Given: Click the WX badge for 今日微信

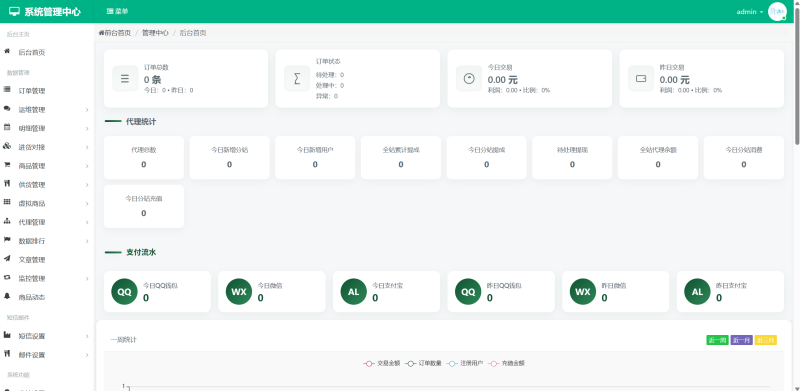Looking at the screenshot, I should point(239,291).
